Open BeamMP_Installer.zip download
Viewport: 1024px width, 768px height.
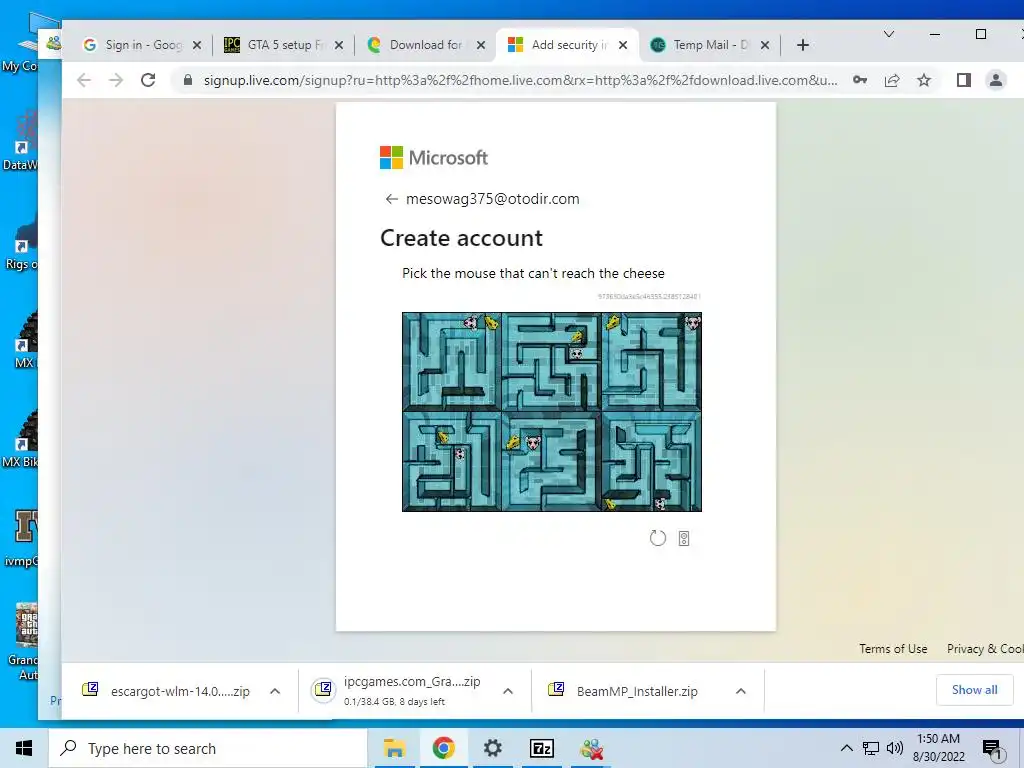point(626,691)
